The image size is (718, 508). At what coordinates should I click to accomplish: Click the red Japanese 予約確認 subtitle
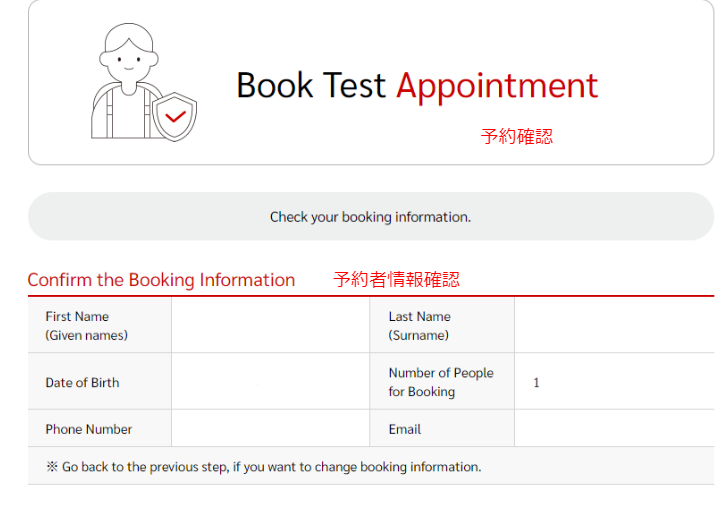516,137
